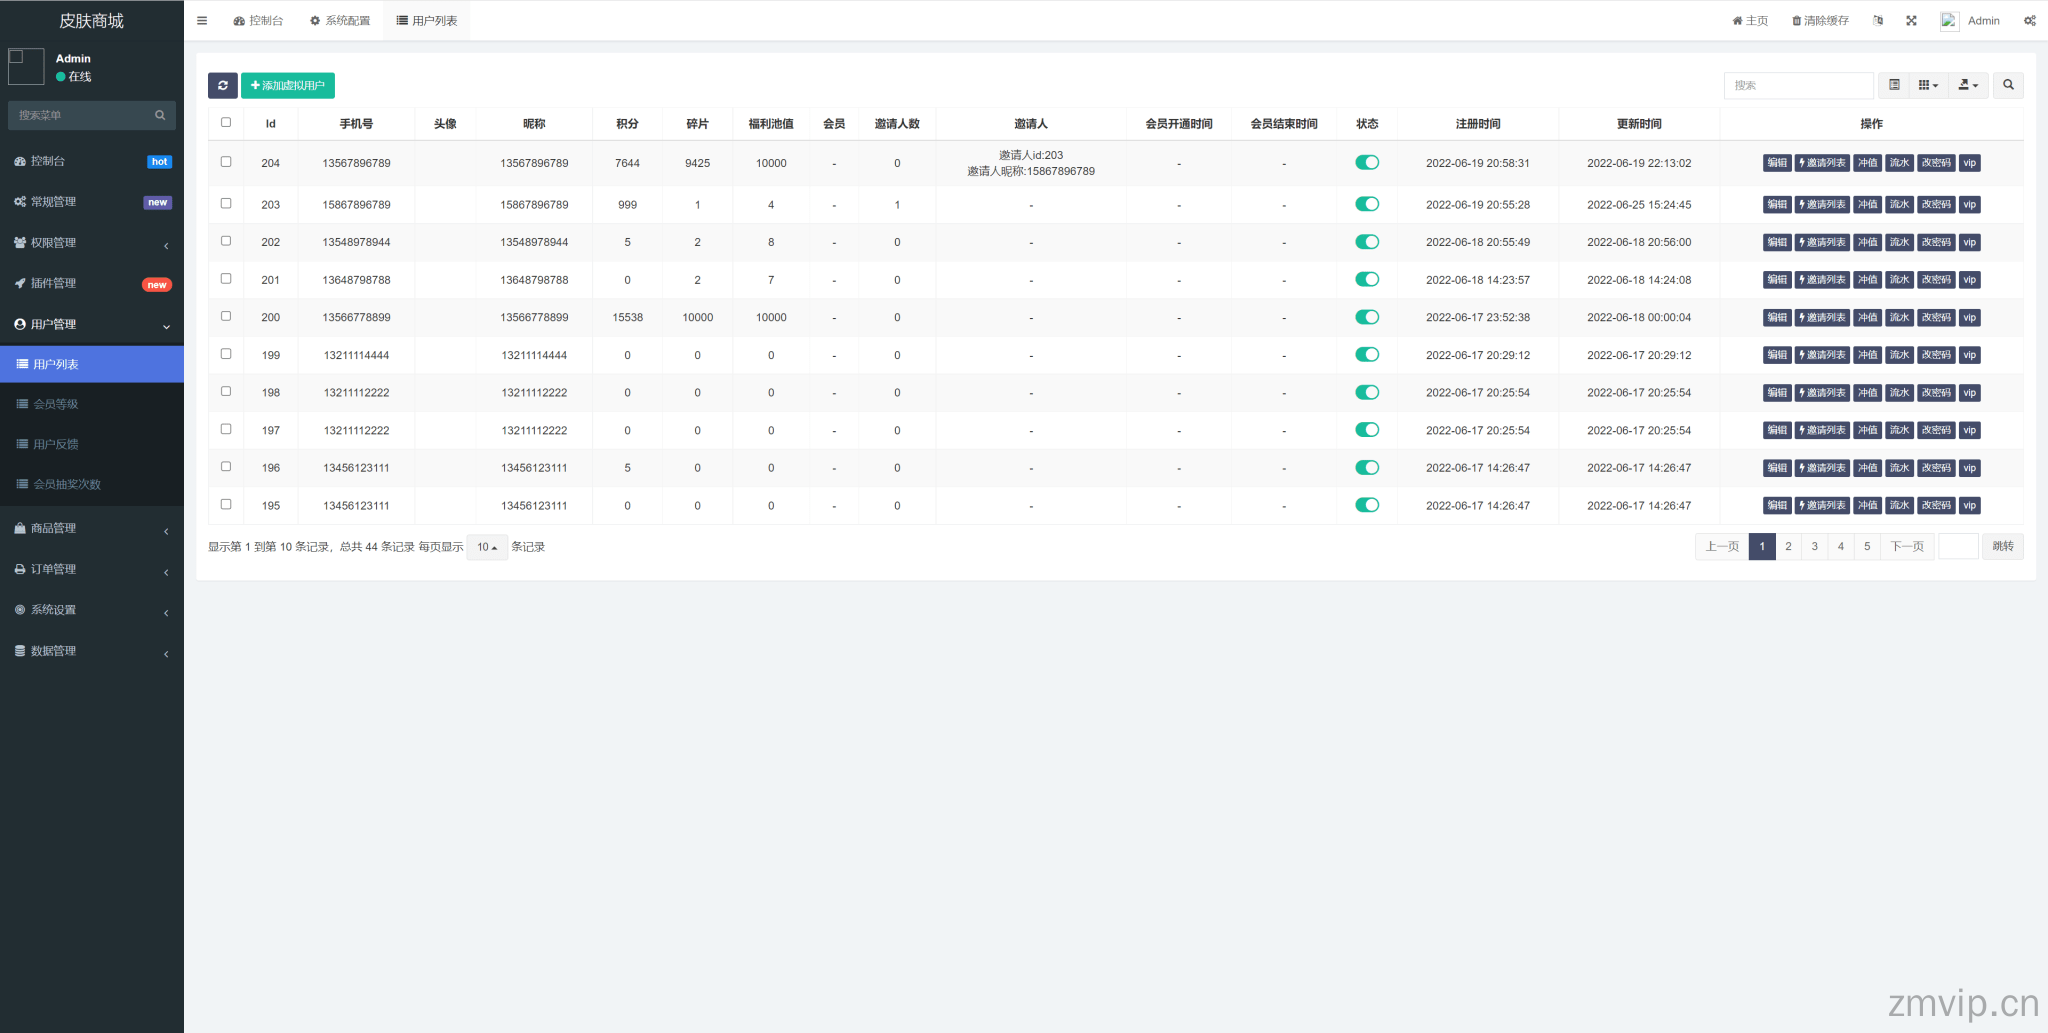This screenshot has width=2048, height=1033.
Task: Switch to 系统配置 tab in top bar
Action: click(340, 20)
